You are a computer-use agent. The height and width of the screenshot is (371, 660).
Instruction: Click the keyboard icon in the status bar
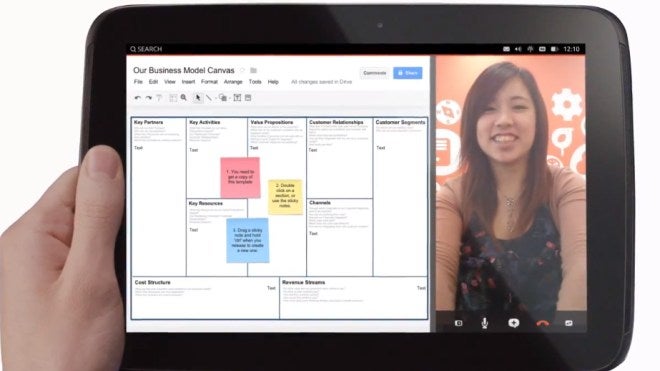click(x=542, y=49)
